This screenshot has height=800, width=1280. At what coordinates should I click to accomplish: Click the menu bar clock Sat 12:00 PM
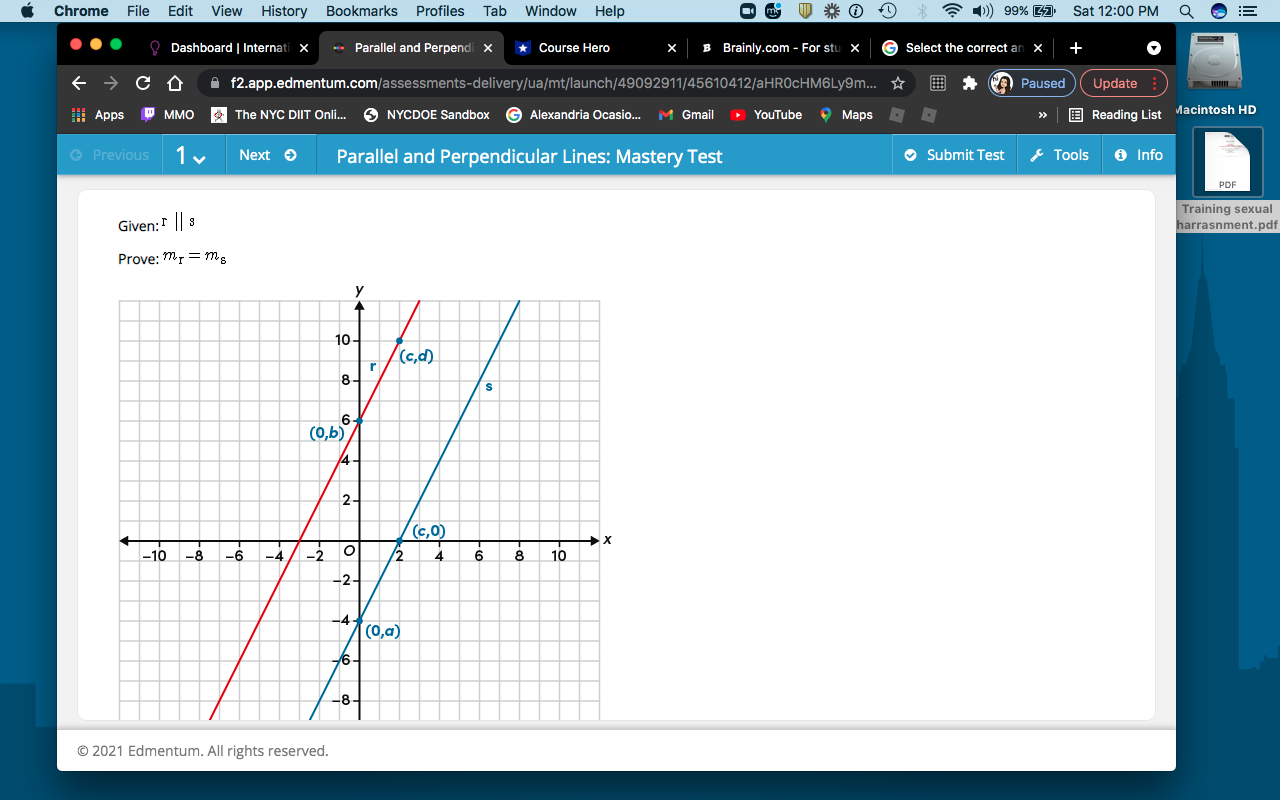(x=1116, y=11)
